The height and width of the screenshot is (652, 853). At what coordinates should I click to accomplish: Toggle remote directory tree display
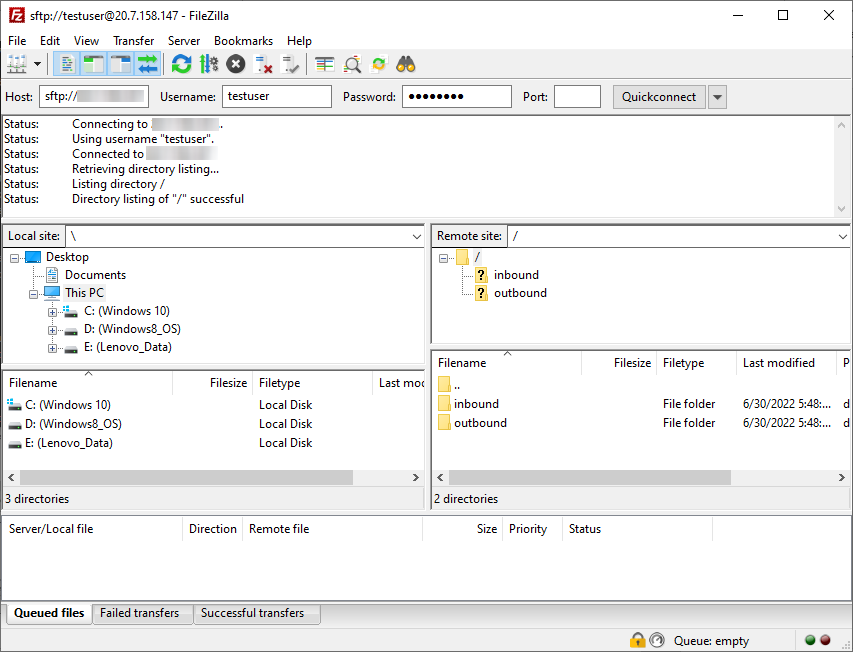[x=120, y=64]
